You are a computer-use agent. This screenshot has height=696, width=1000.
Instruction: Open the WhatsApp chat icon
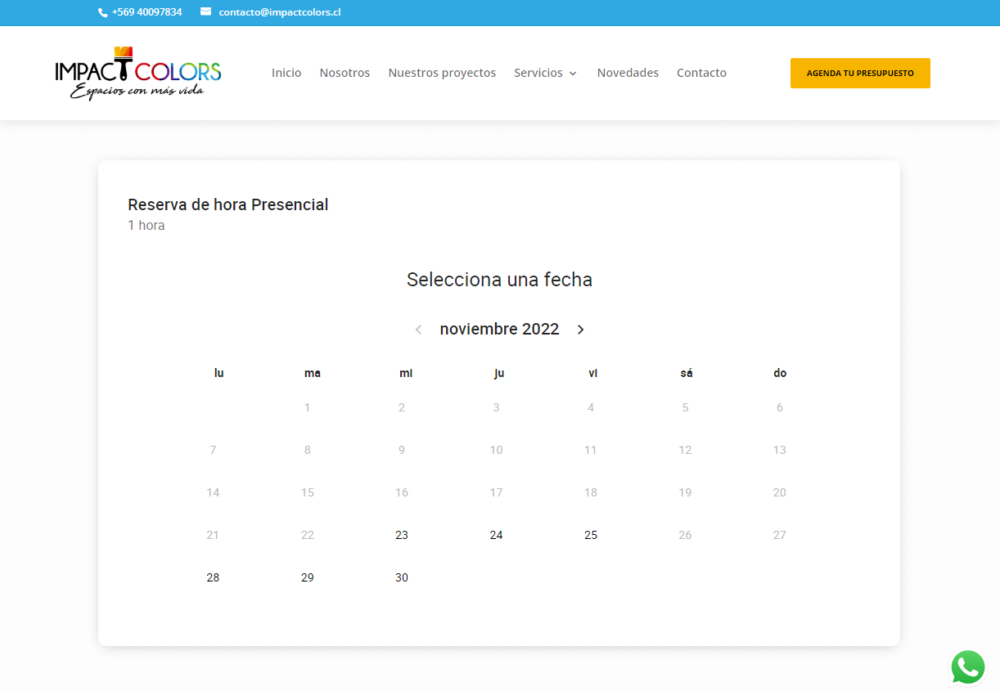point(967,667)
